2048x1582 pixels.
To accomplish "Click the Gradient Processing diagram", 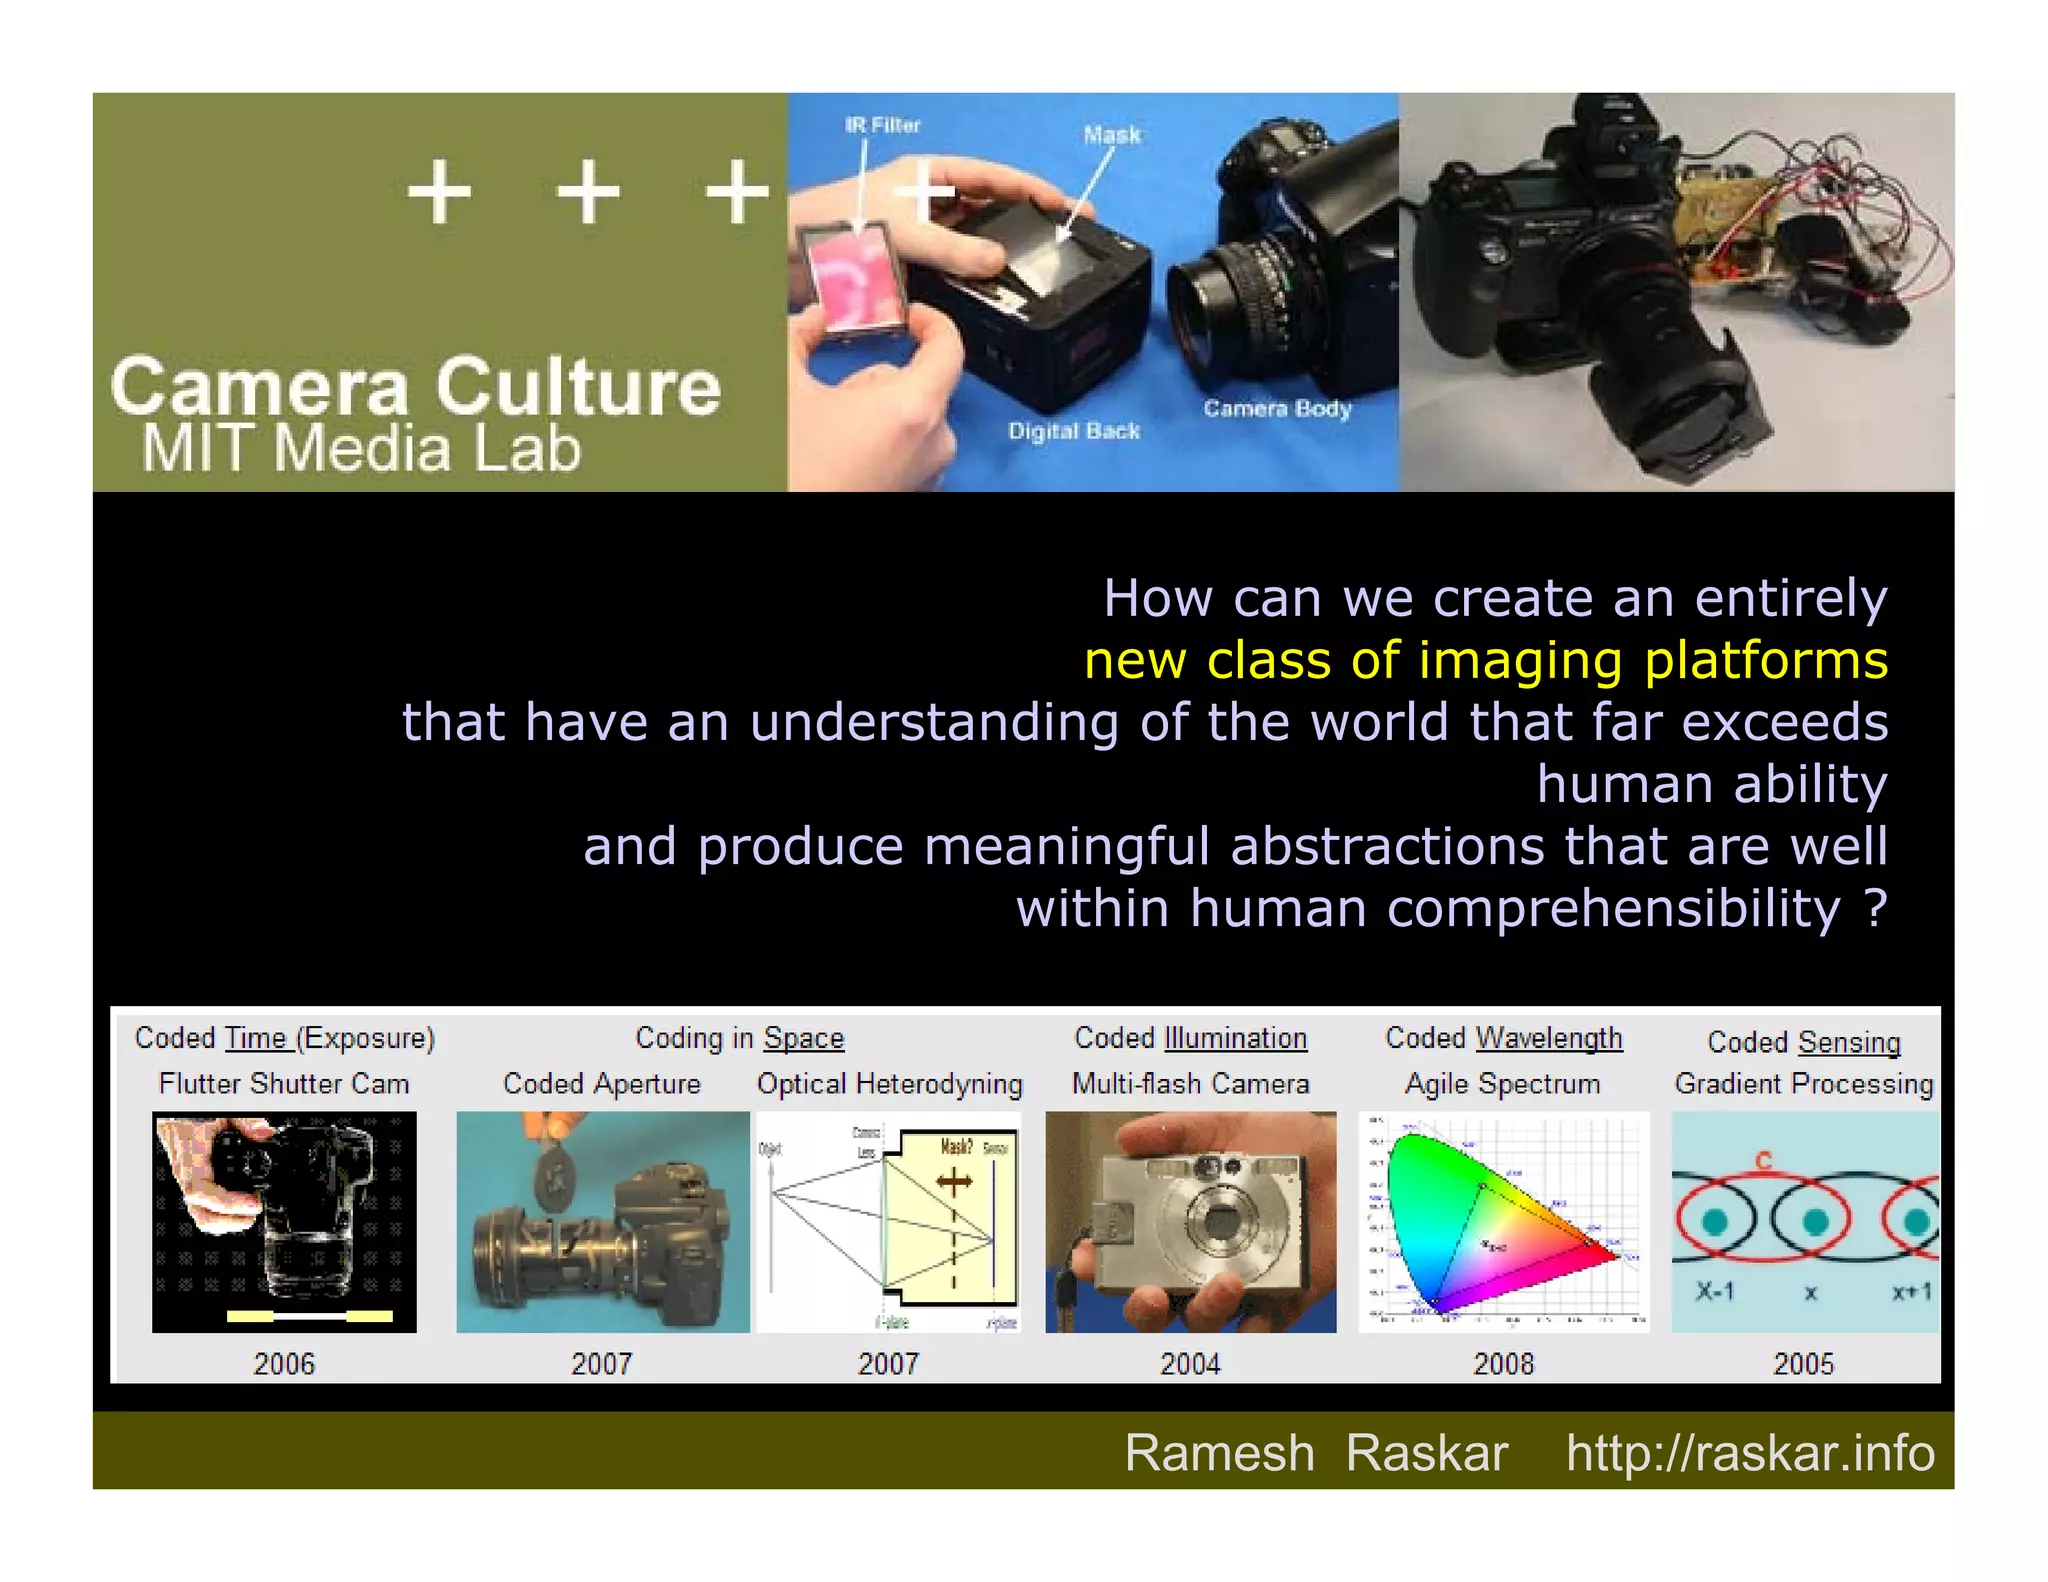I will [1804, 1221].
